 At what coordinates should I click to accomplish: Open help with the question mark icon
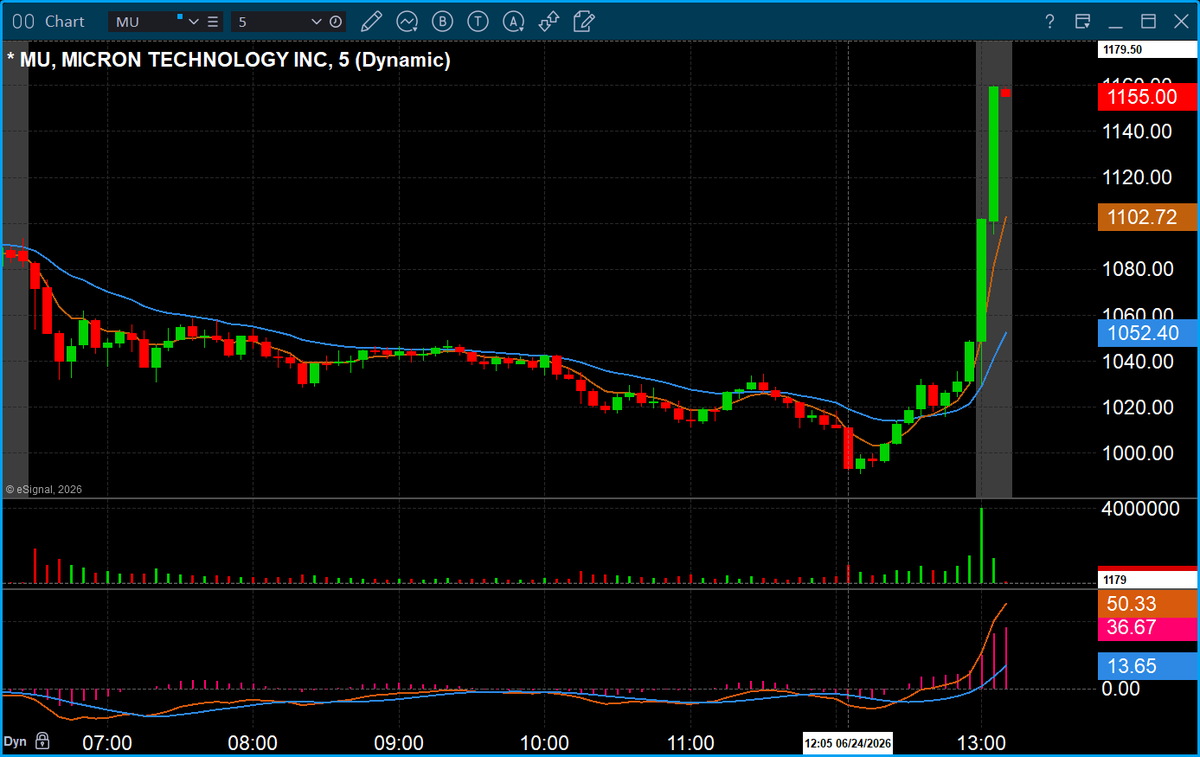[1050, 21]
